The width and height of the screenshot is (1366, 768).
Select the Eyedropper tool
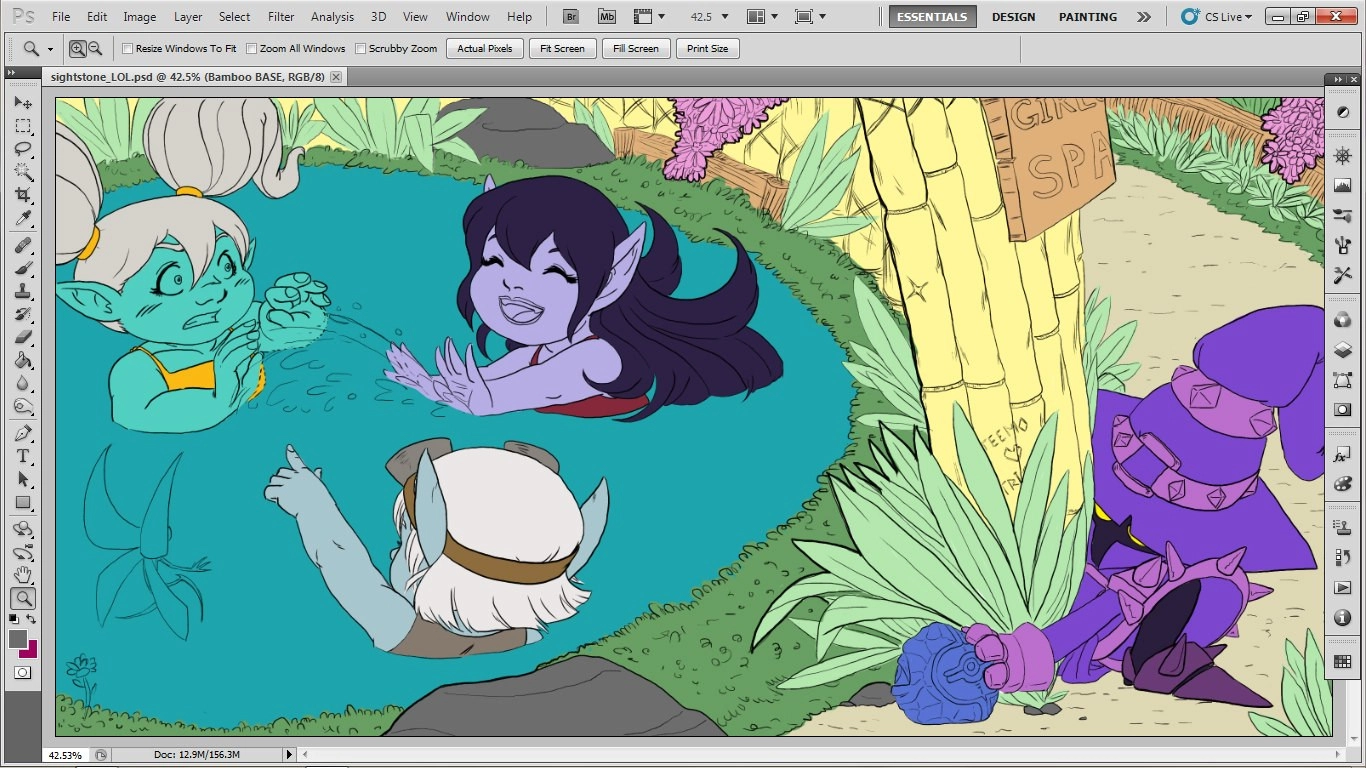pos(22,219)
